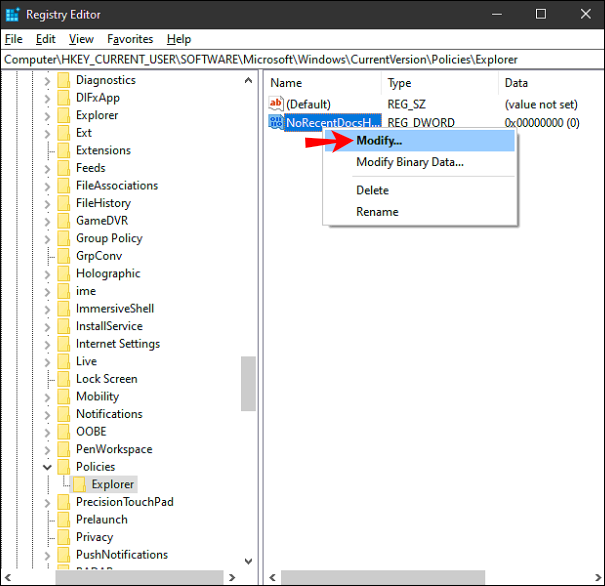This screenshot has width=605, height=586.
Task: Select the Prelaunch key label
Action: [101, 520]
